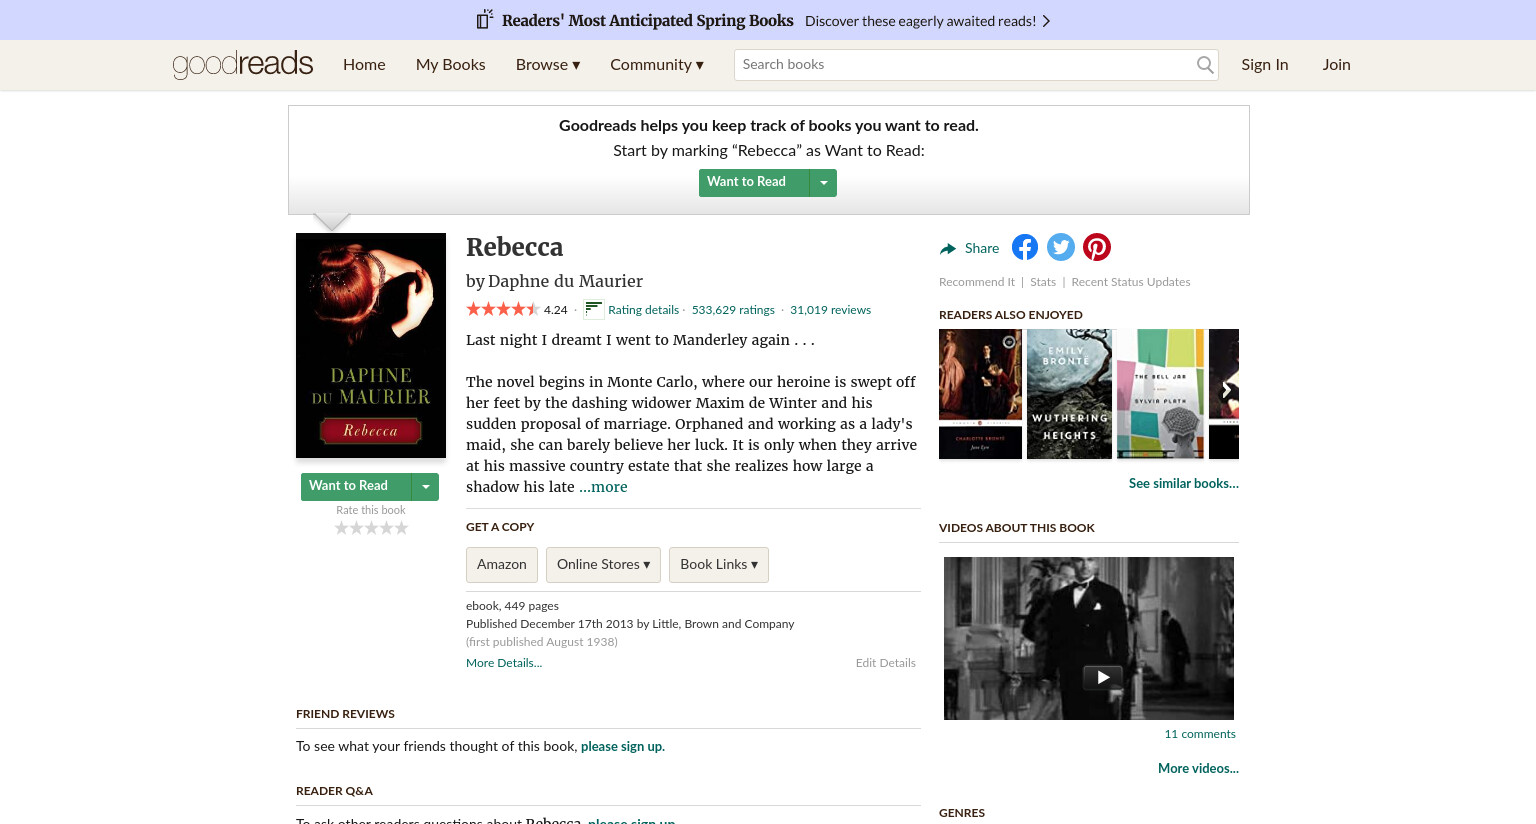View the 533,629 ratings
1536x824 pixels.
coord(733,310)
